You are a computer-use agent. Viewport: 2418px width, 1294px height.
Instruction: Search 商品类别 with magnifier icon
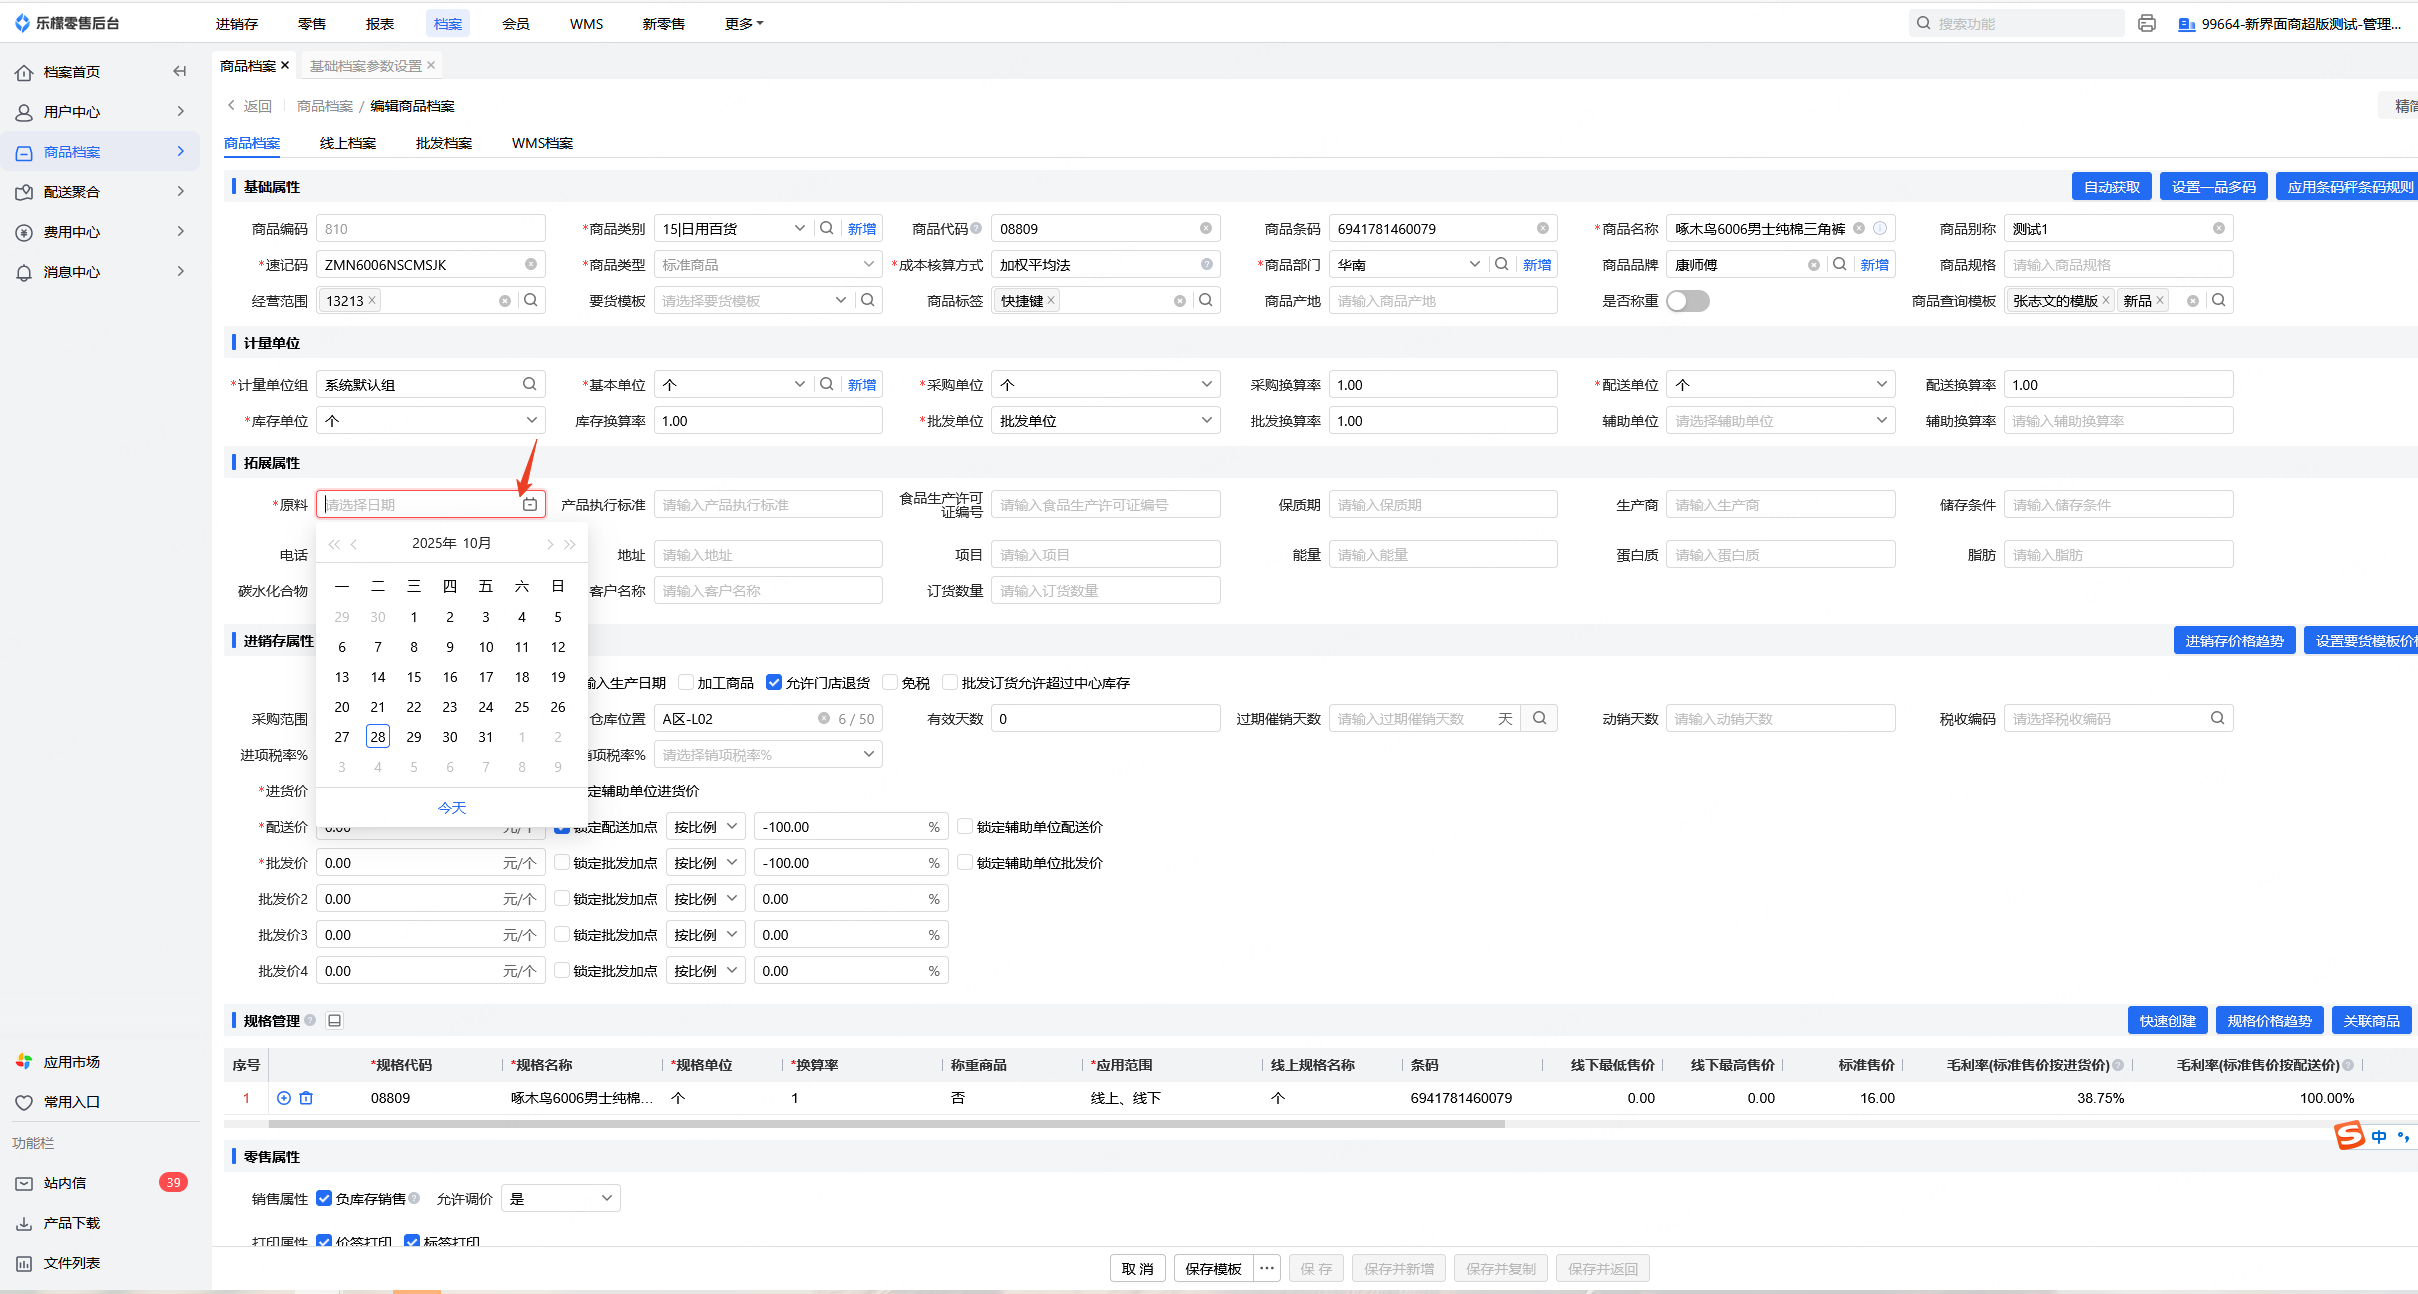[827, 228]
